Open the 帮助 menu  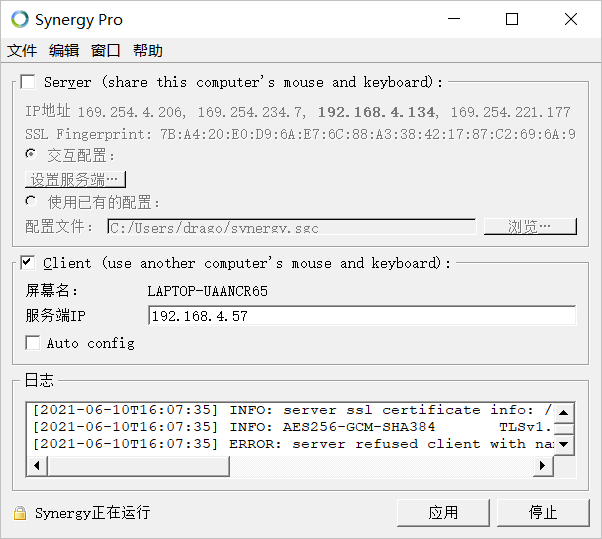point(148,50)
